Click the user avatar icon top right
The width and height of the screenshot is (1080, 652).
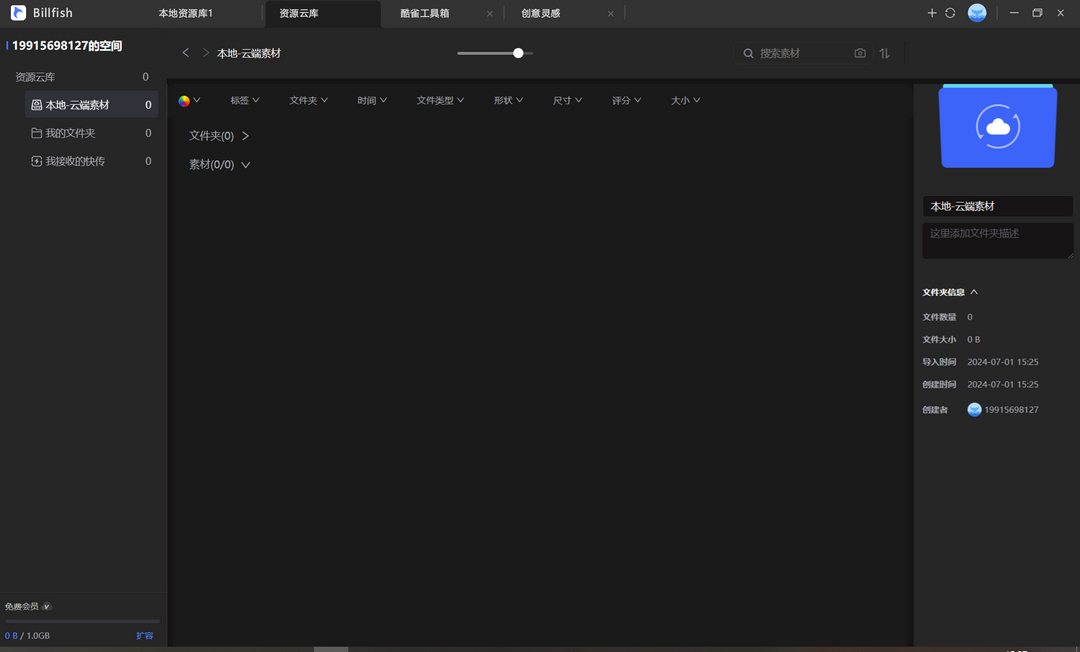976,13
